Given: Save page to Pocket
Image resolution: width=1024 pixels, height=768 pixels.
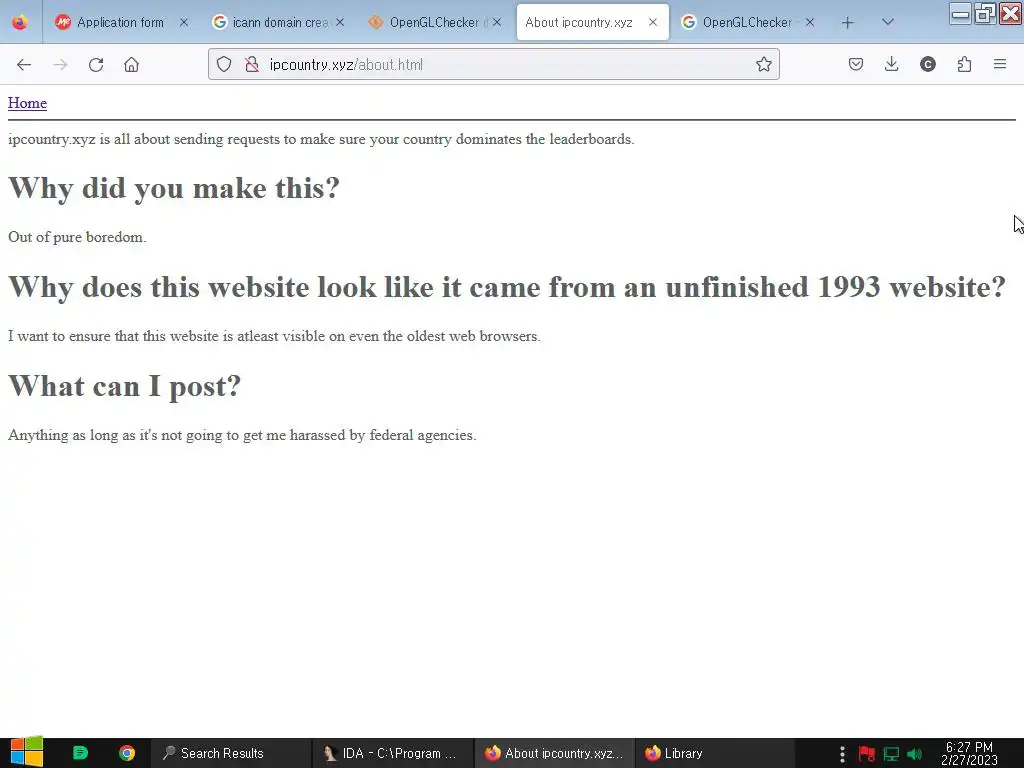Looking at the screenshot, I should tap(856, 64).
